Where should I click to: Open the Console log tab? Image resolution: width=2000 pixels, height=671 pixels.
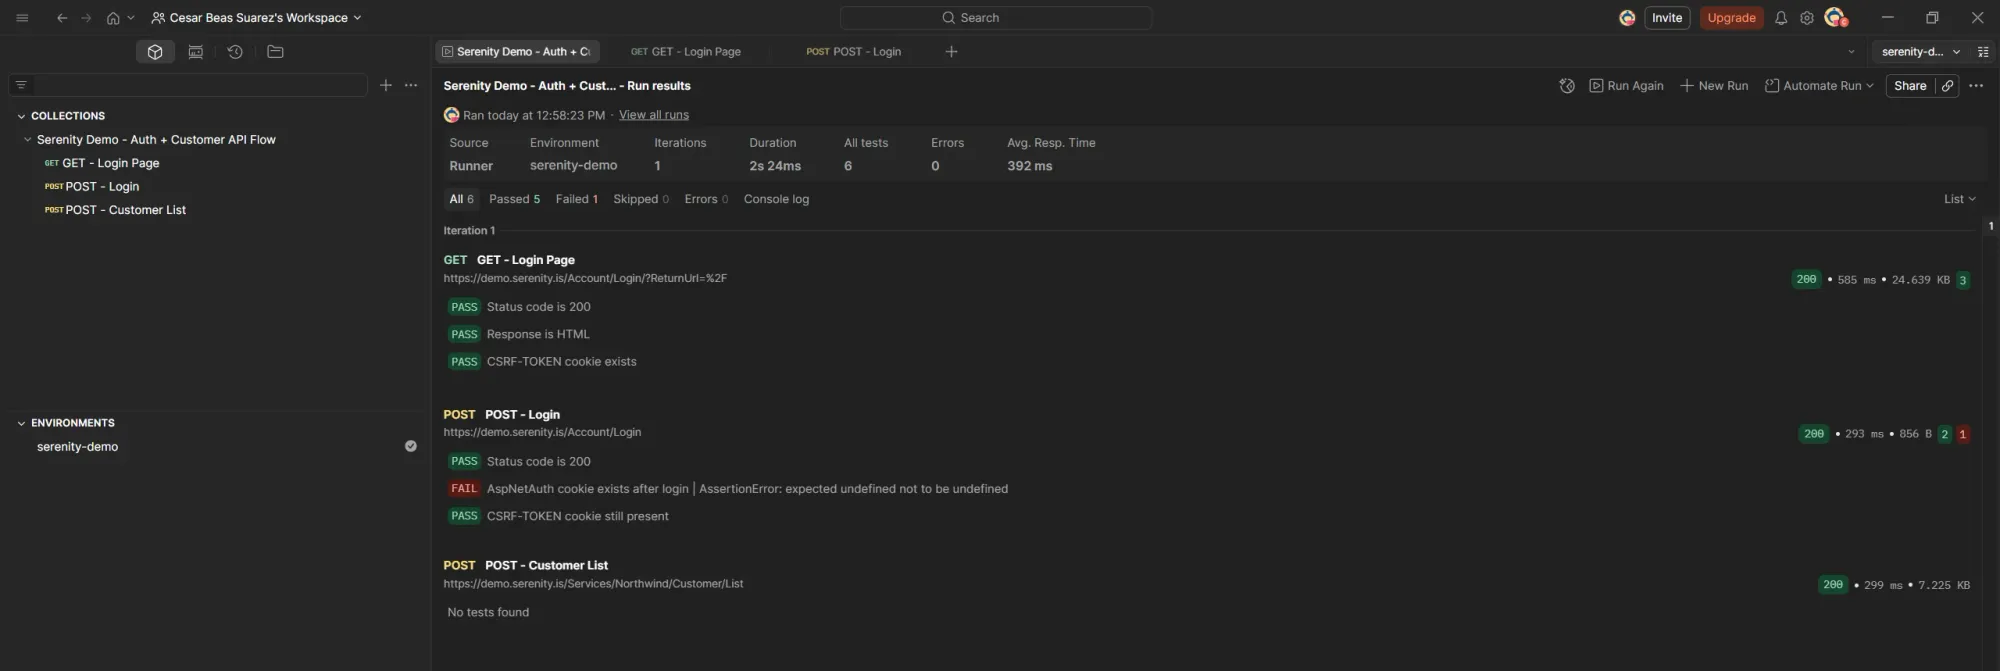coord(776,199)
